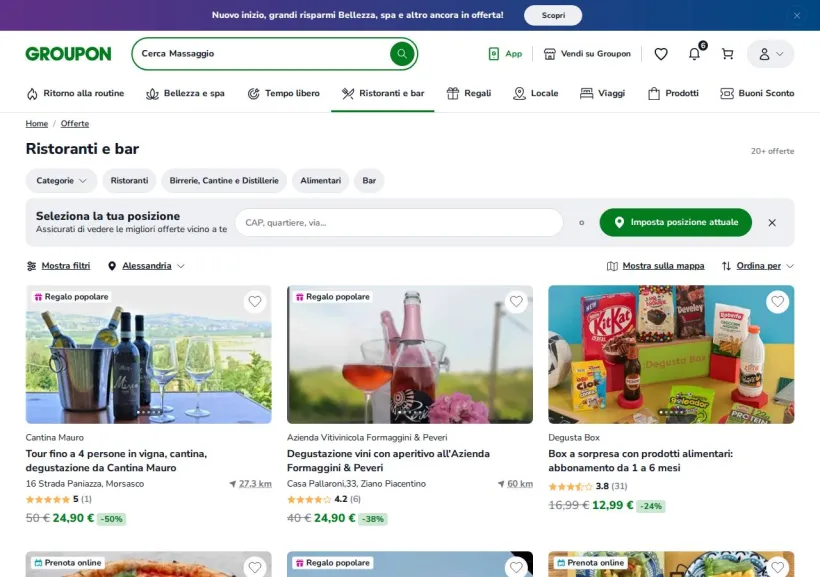Click Imposta posizione attuale button
Viewport: 820px width, 577px height.
pyautogui.click(x=676, y=222)
